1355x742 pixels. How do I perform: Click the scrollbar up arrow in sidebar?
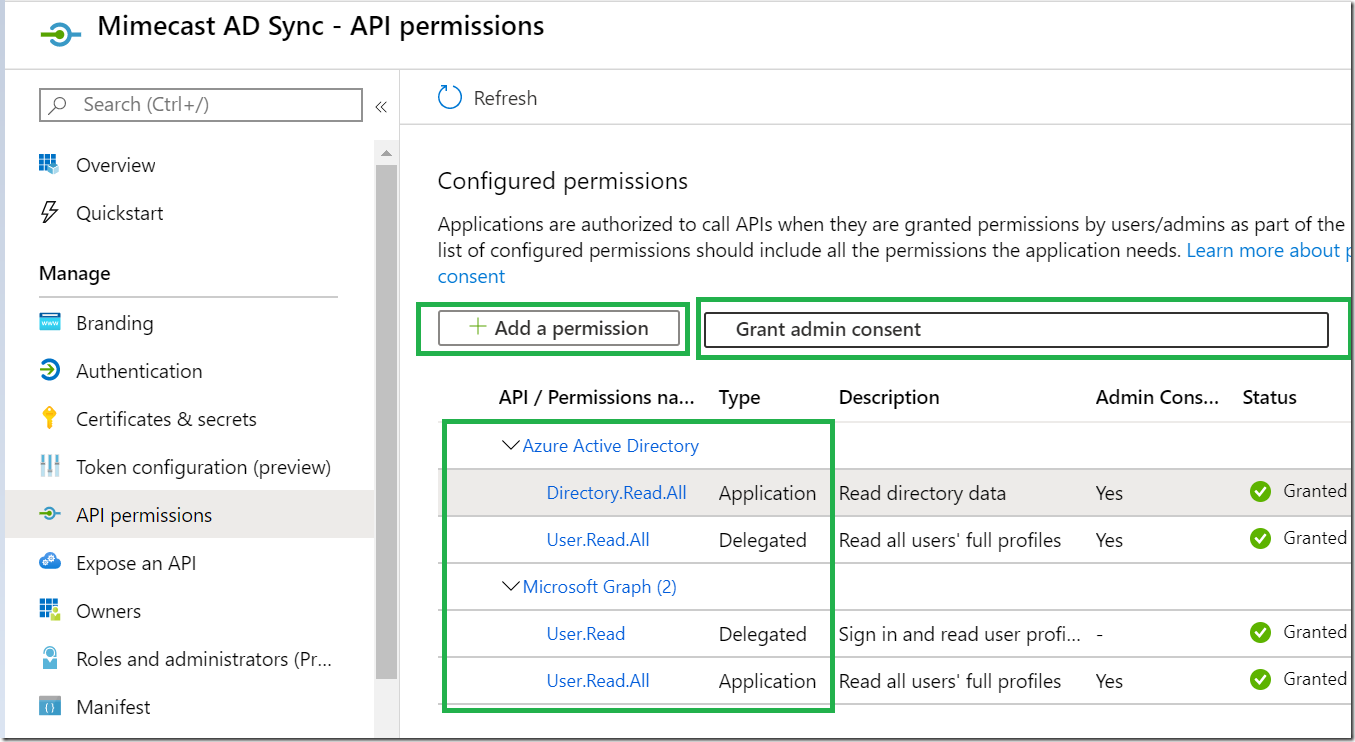coord(385,152)
